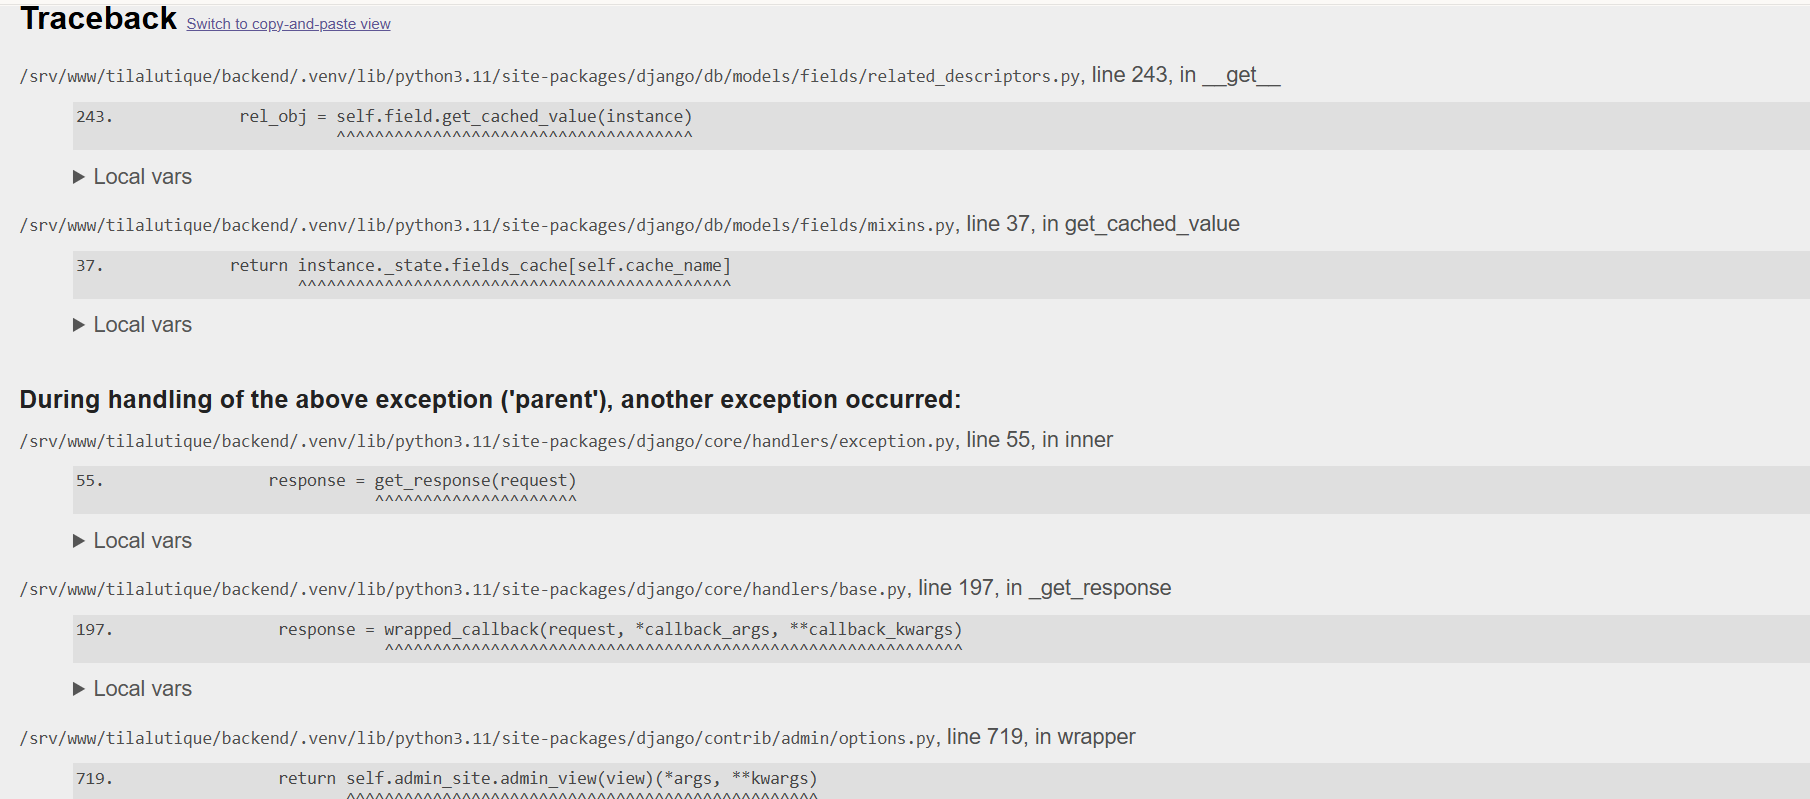Click the admin/options.py file path
The height and width of the screenshot is (799, 1810).
coord(477,739)
